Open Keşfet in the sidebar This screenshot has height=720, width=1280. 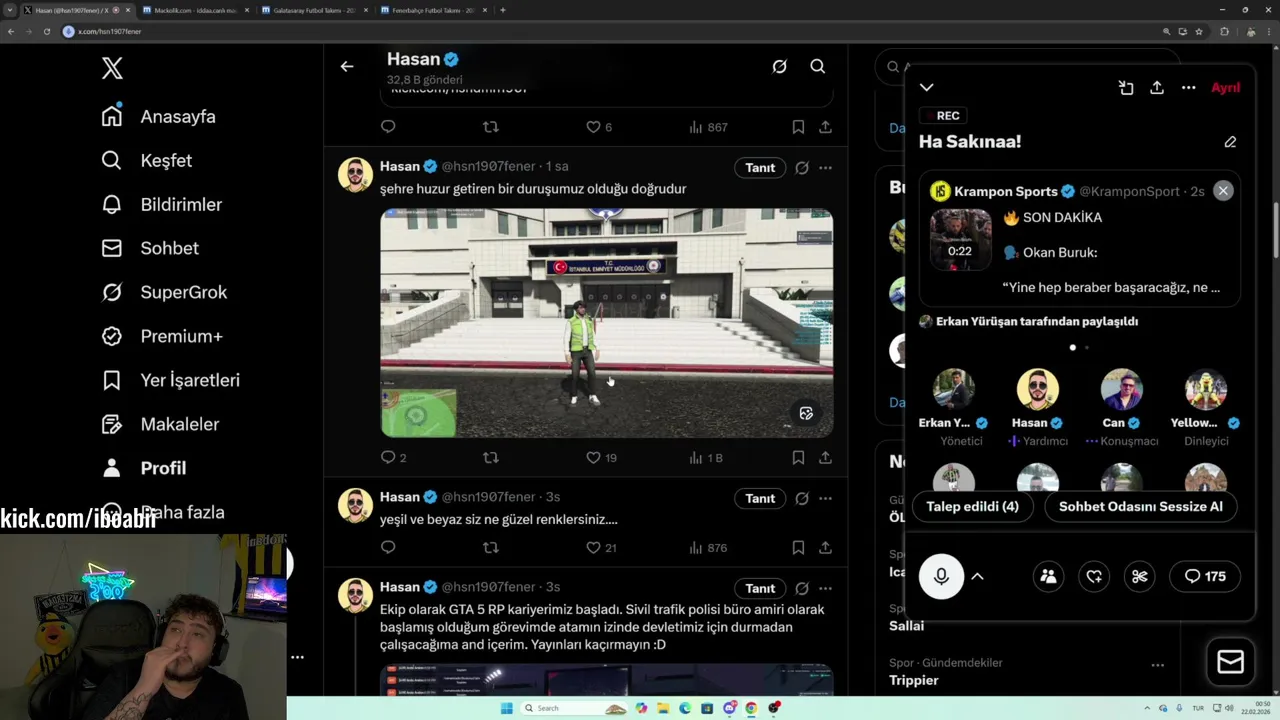coord(147,160)
